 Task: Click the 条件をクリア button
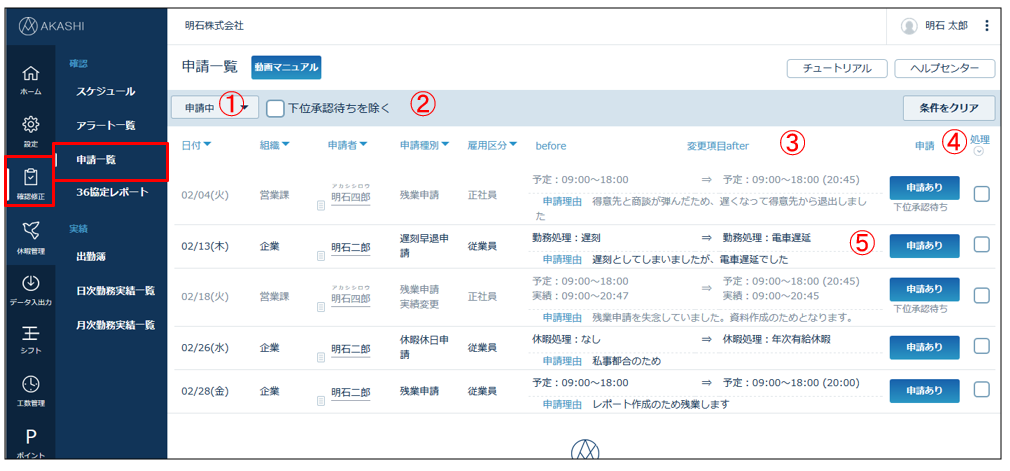[x=948, y=108]
